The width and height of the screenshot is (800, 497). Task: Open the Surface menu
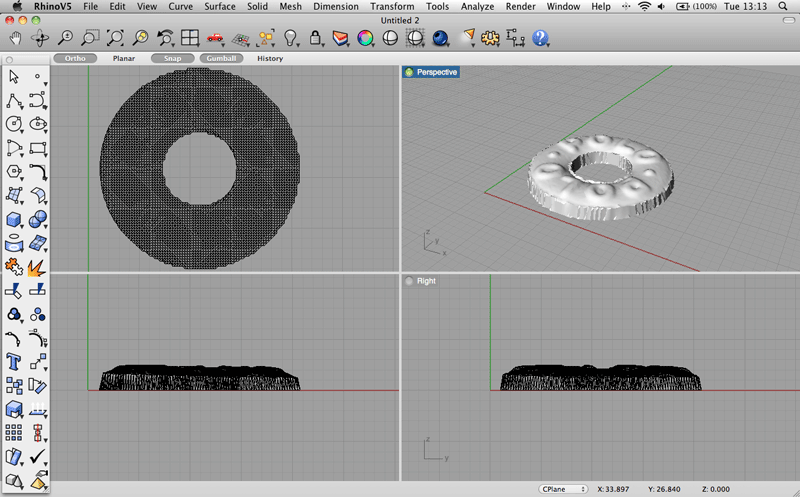point(220,7)
